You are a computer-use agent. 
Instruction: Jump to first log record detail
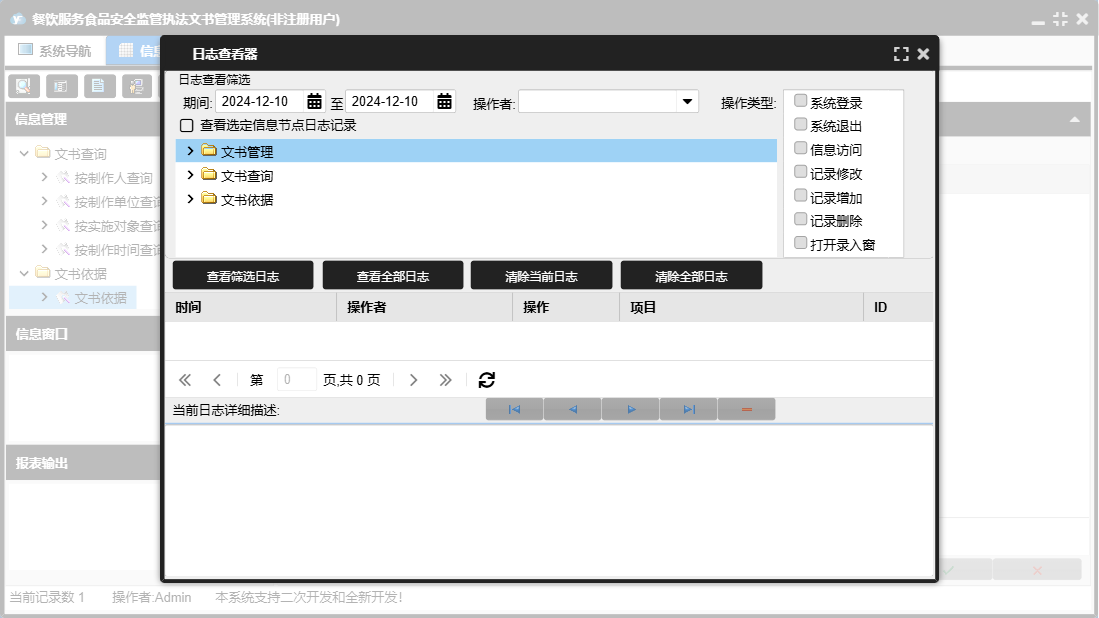tap(514, 409)
